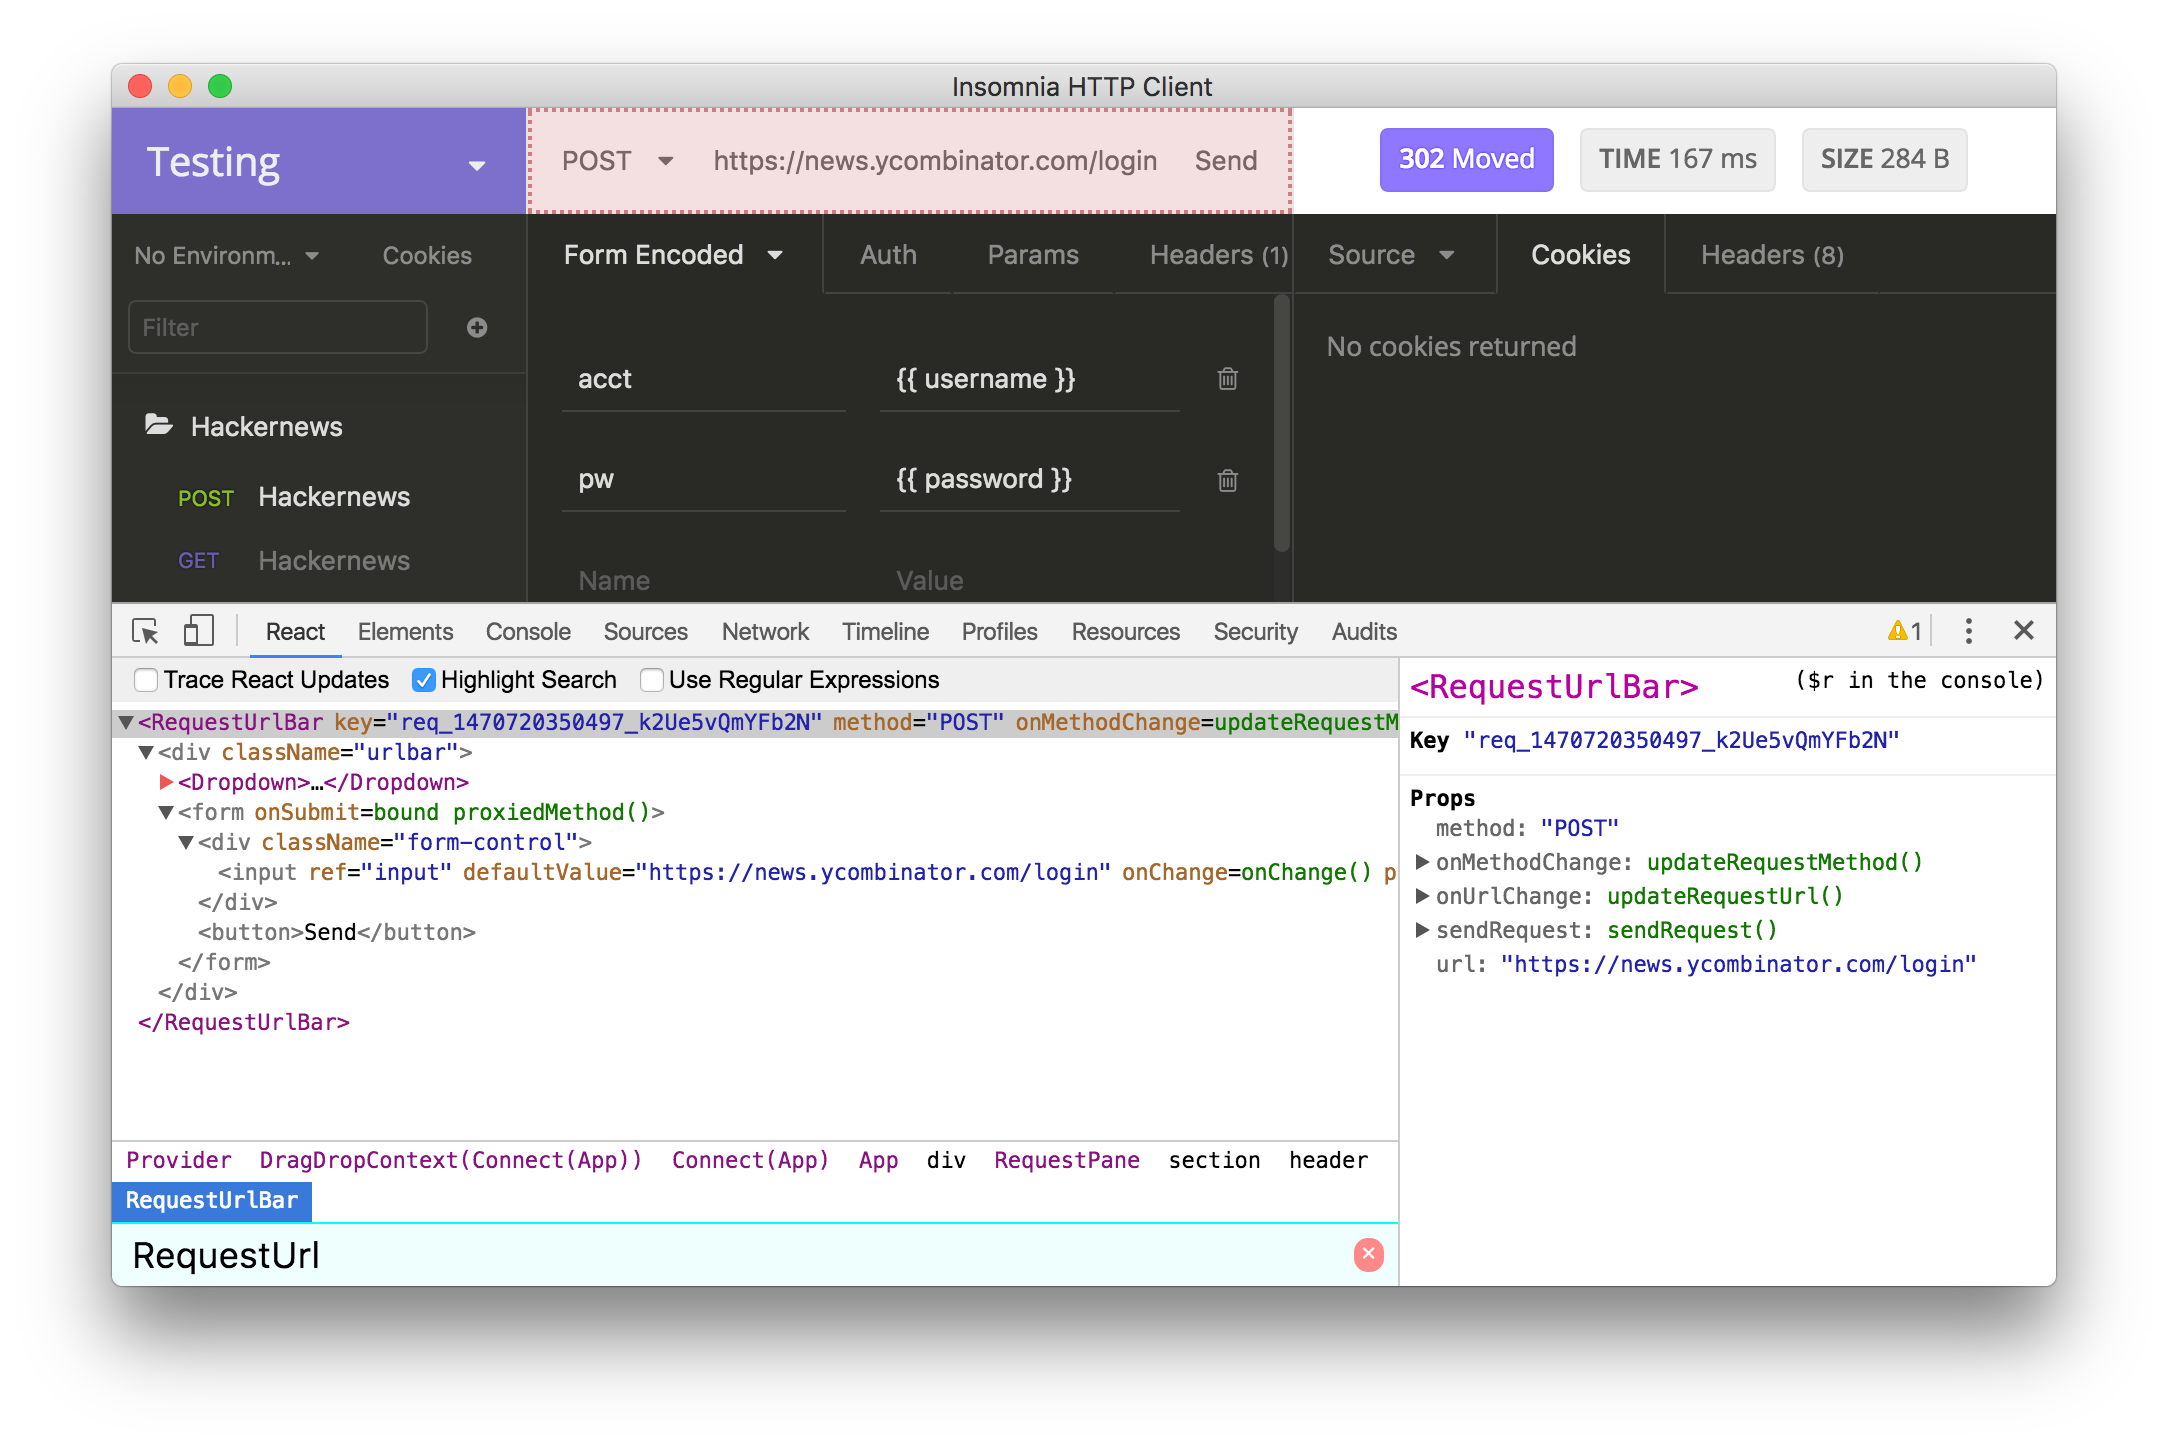Screen dimensions: 2168x1446
Task: Open the Network DevTools tab
Action: pos(765,631)
